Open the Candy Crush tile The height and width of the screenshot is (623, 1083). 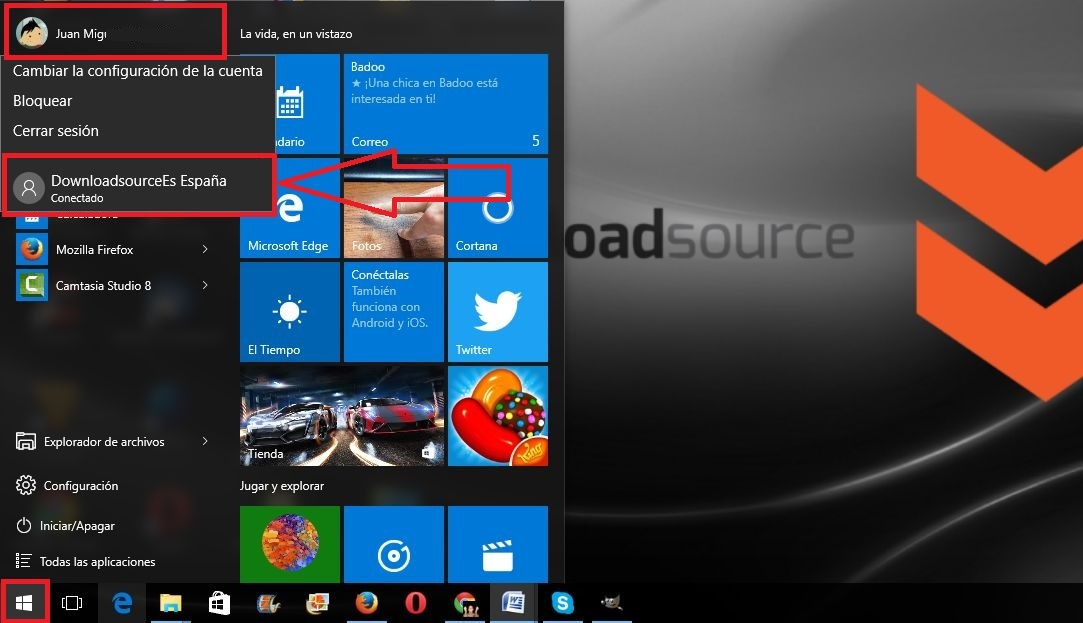point(497,416)
